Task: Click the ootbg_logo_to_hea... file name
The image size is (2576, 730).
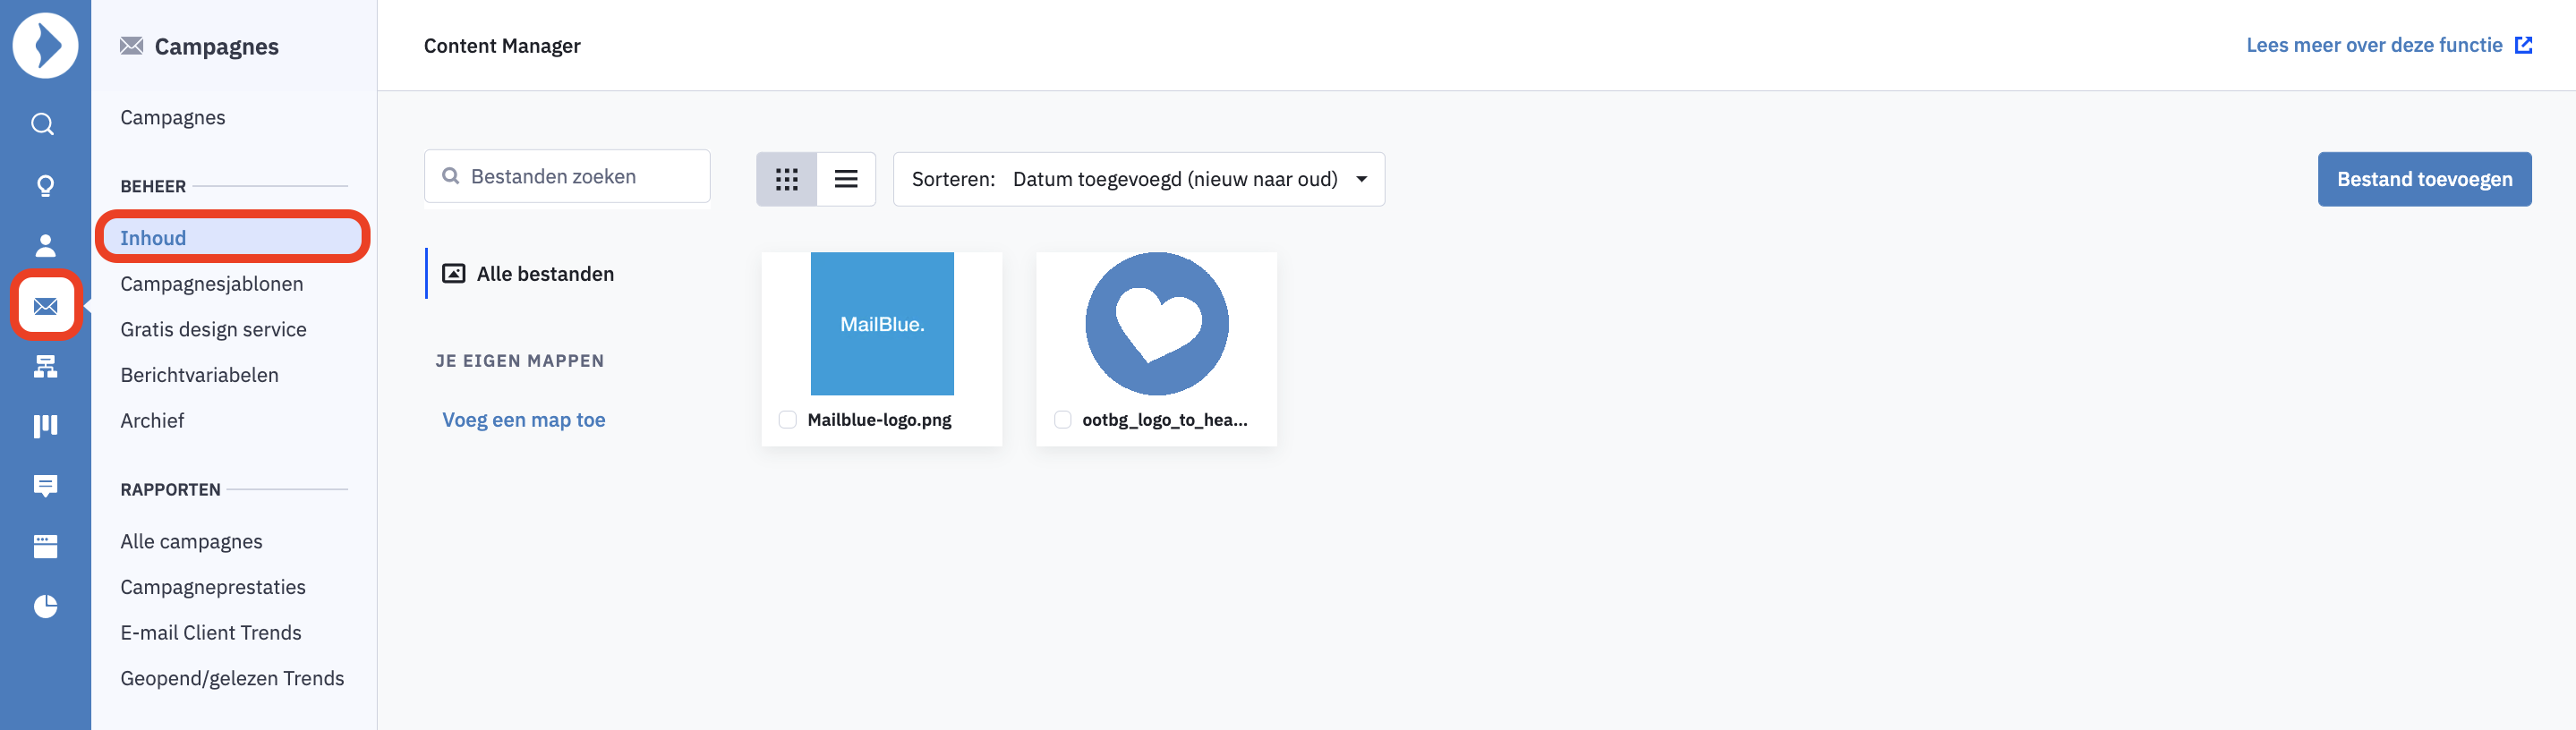Action: (1164, 420)
